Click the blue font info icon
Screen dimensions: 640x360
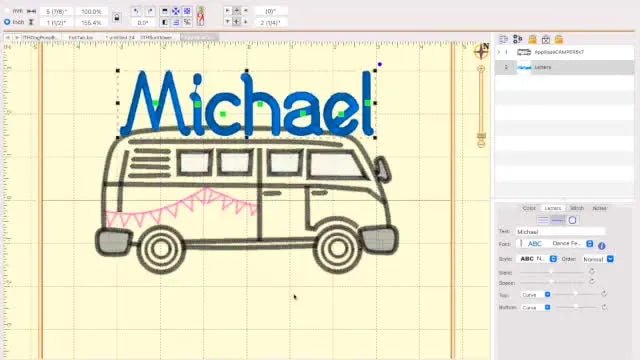(x=602, y=246)
